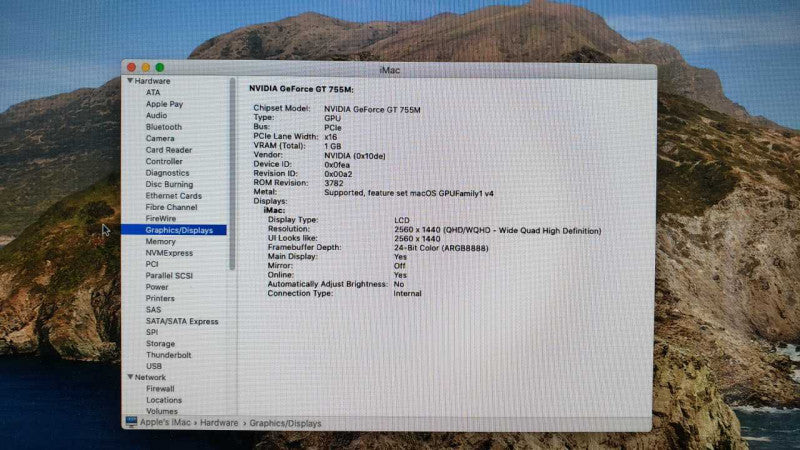This screenshot has width=800, height=450.
Task: Select the Hardware category label
Action: pos(152,81)
